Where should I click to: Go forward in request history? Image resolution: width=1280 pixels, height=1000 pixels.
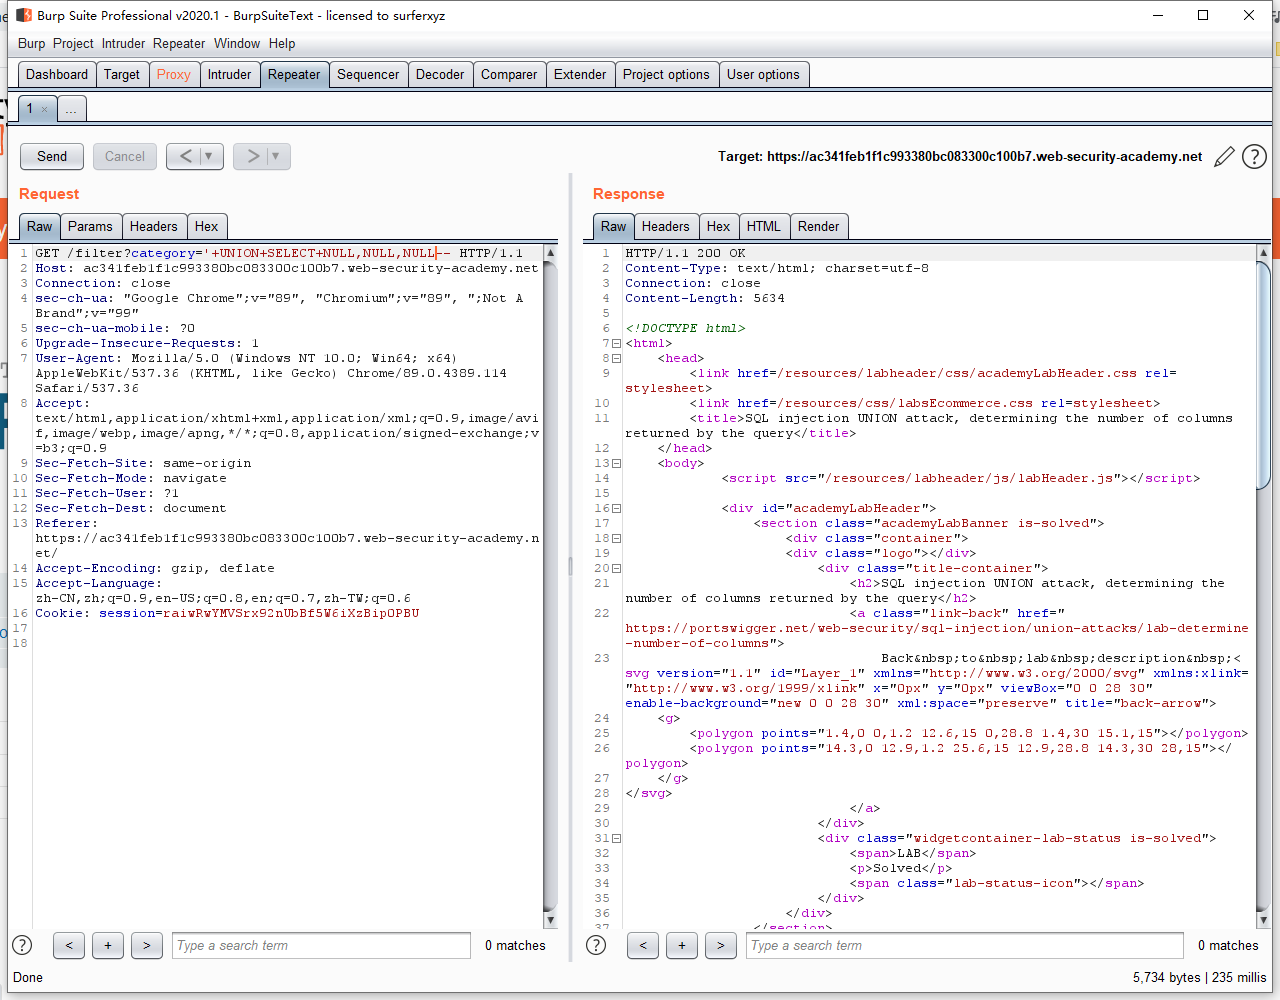point(253,156)
